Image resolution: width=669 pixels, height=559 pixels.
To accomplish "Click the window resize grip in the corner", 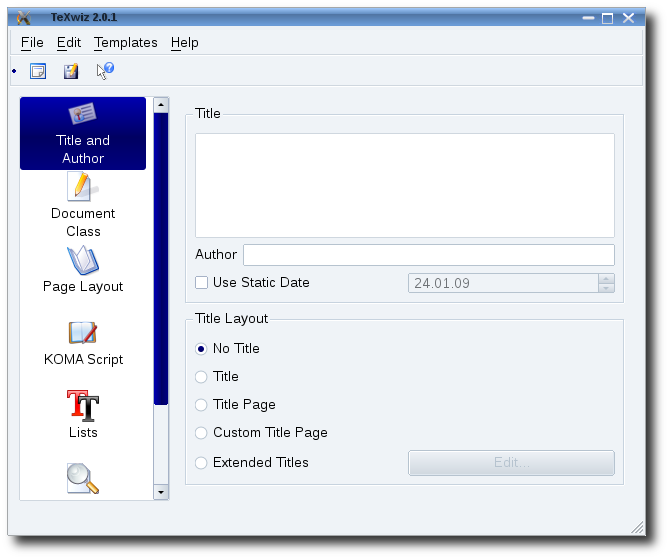I will click(x=637, y=527).
